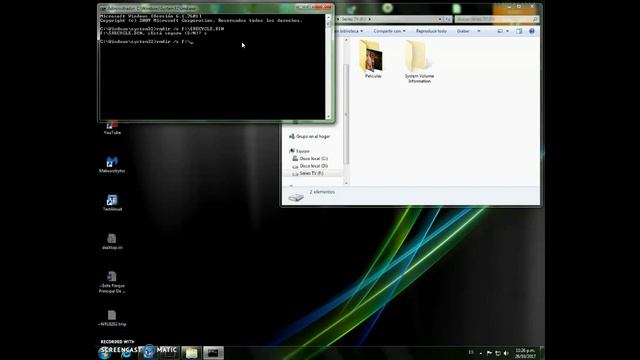Open Internet Explorer from the taskbar

tap(126, 353)
